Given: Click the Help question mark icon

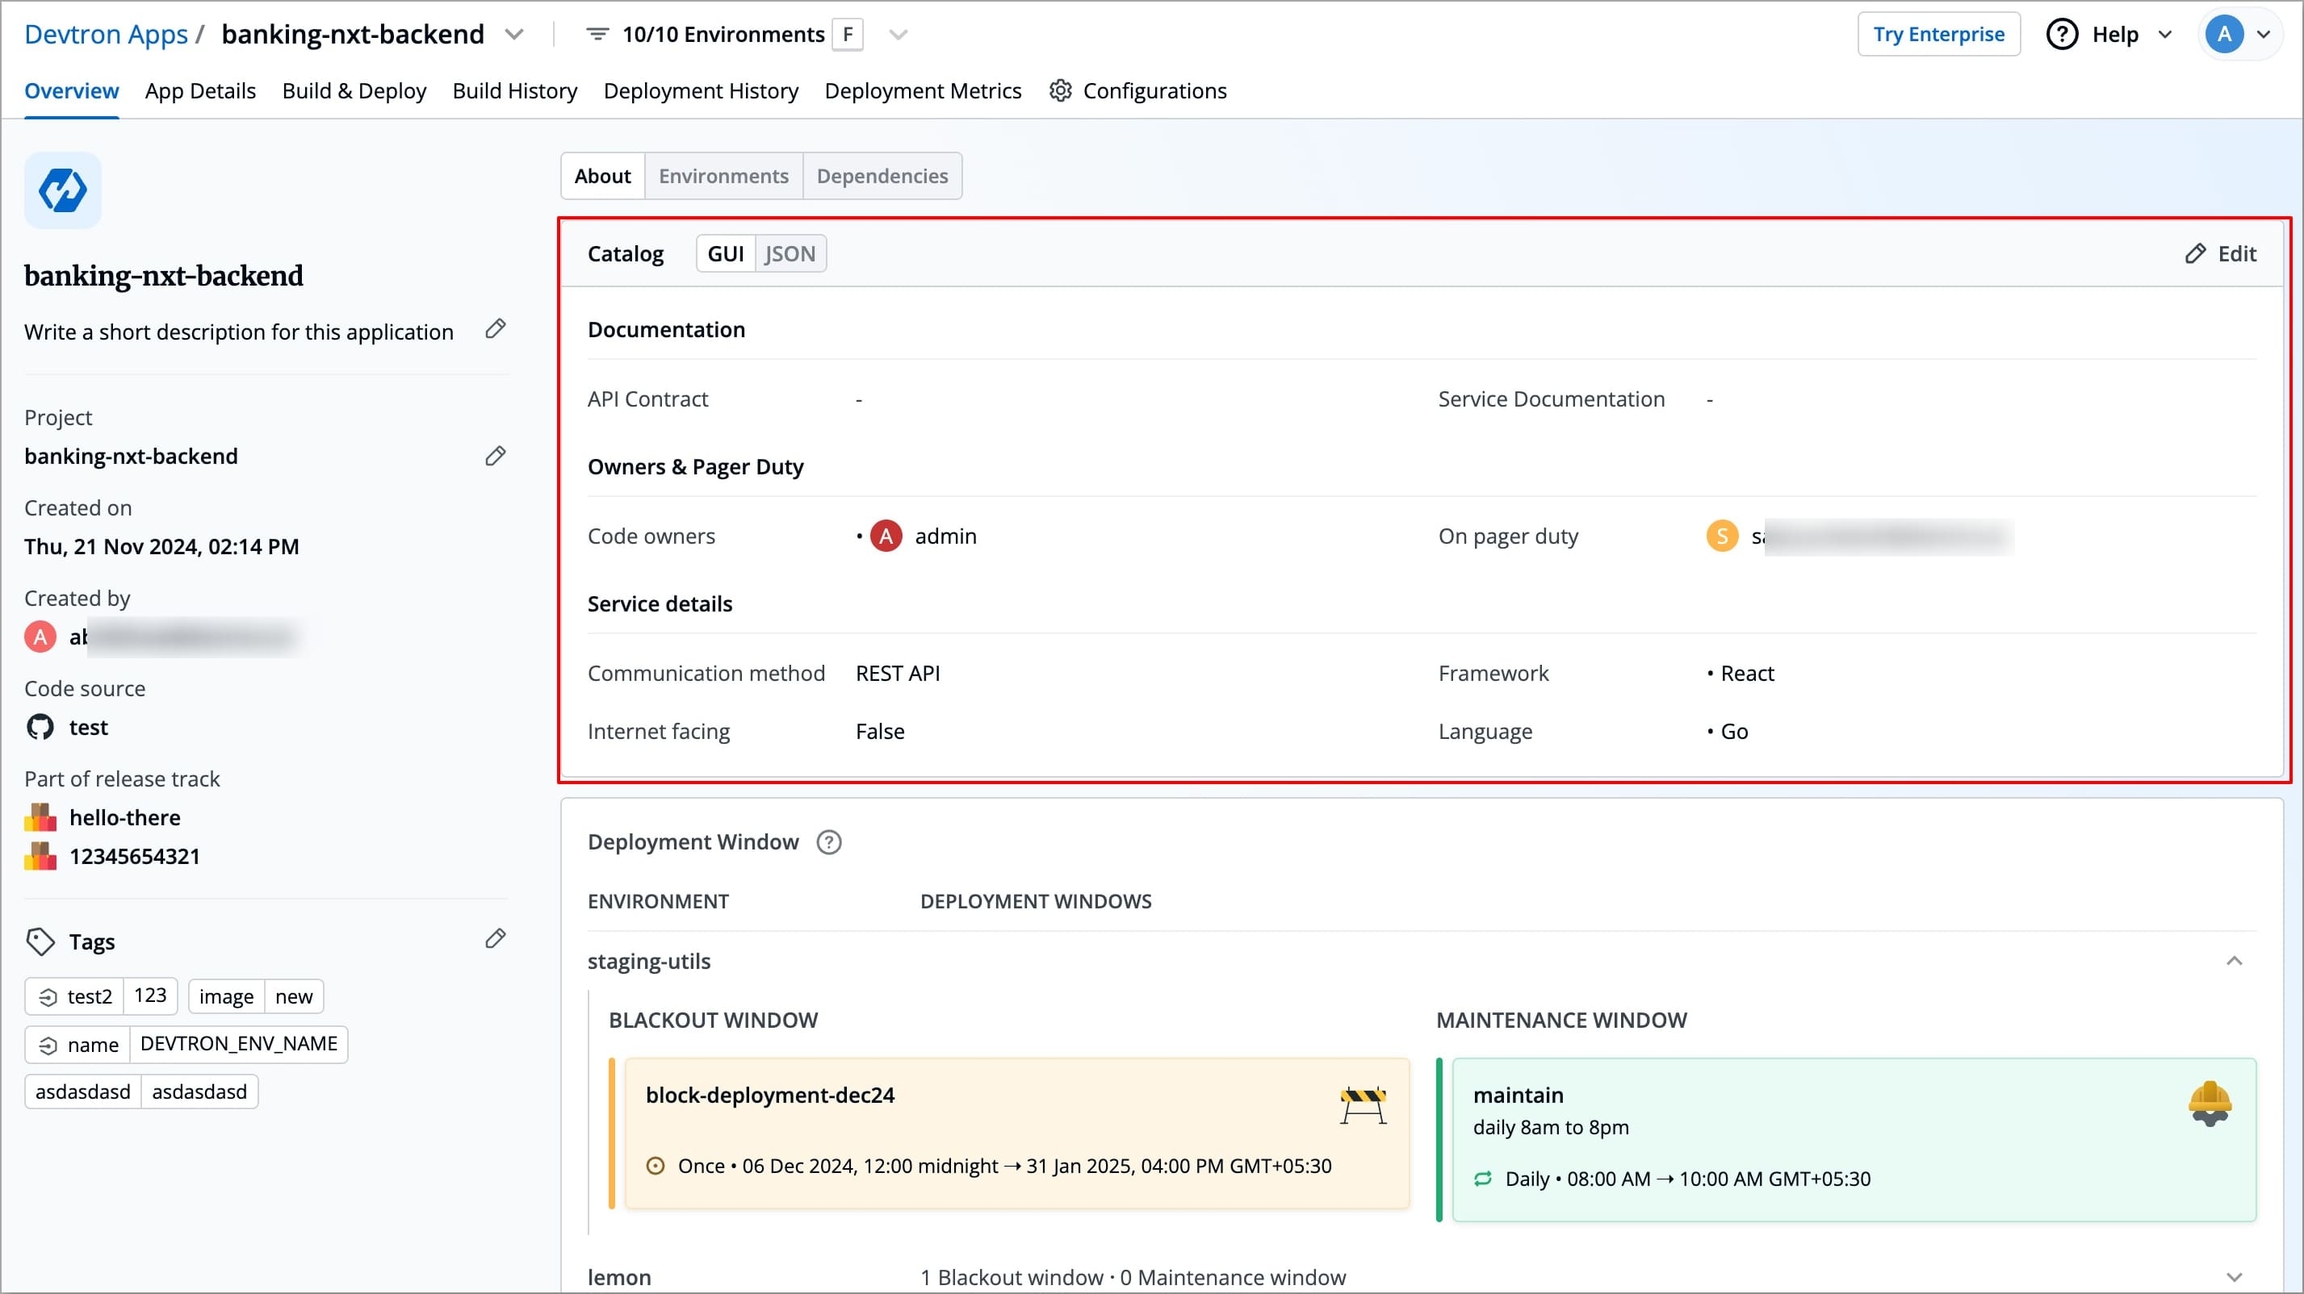Looking at the screenshot, I should pyautogui.click(x=2062, y=34).
